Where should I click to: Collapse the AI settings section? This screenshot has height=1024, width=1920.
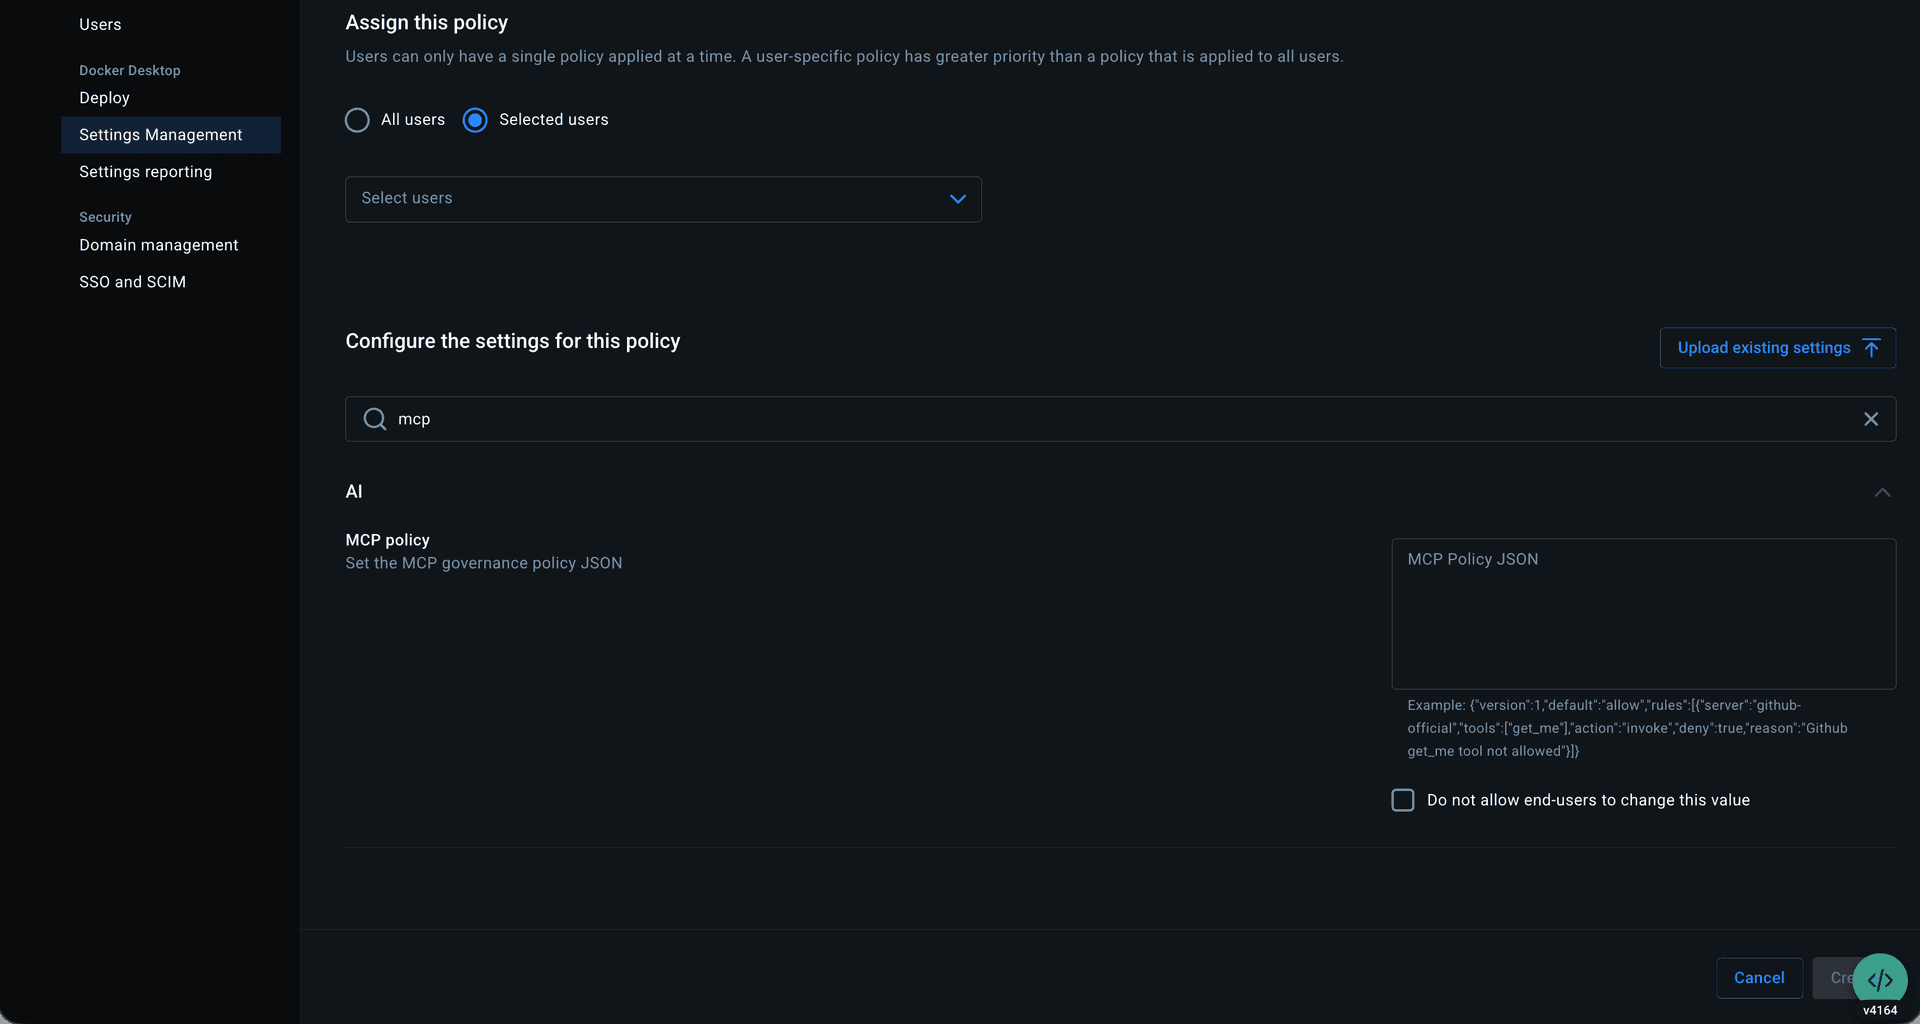click(1882, 492)
